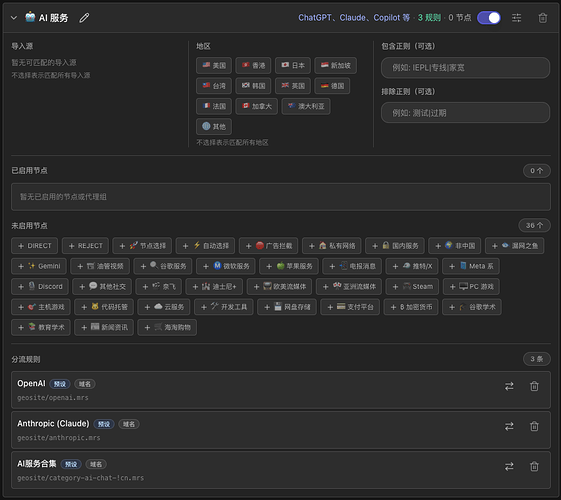Add the Discord proxy group

coord(40,286)
